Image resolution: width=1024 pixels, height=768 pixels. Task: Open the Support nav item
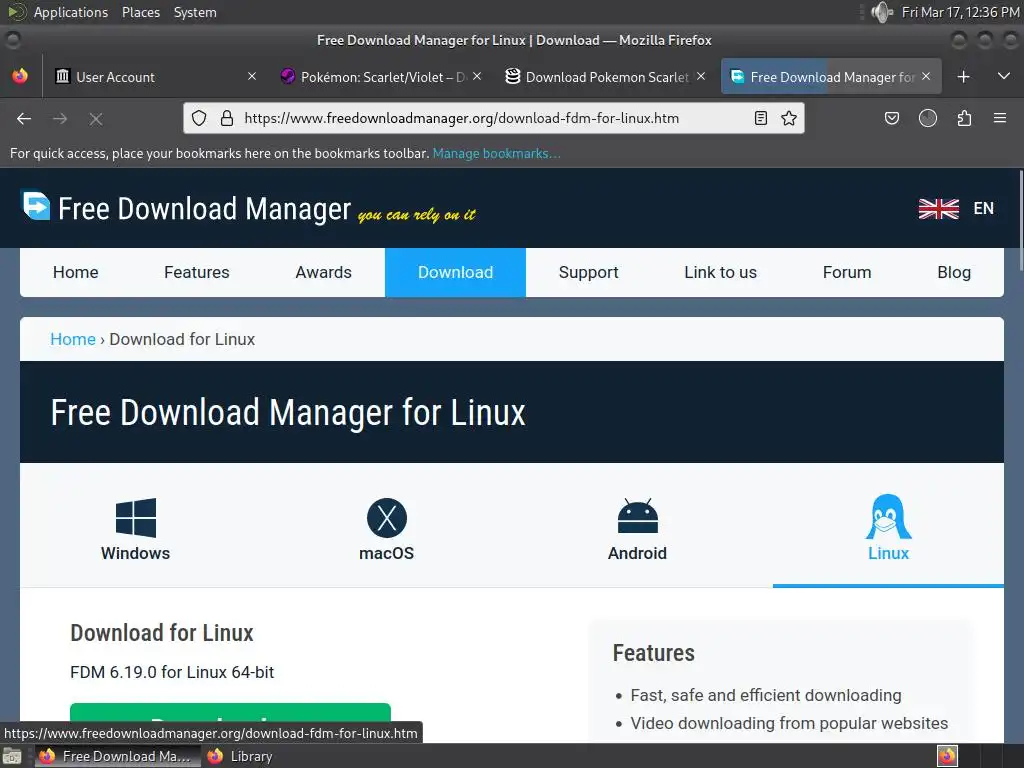pos(588,272)
